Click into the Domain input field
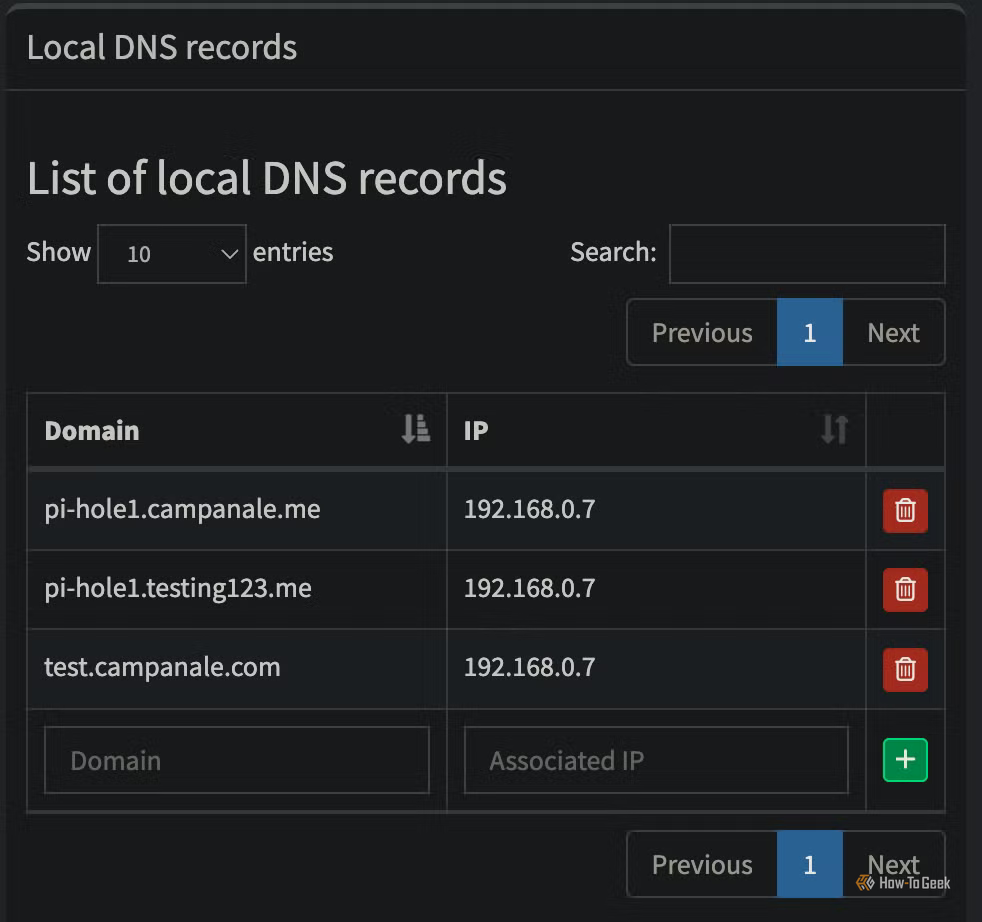Screen dimensions: 982x922 (237, 760)
